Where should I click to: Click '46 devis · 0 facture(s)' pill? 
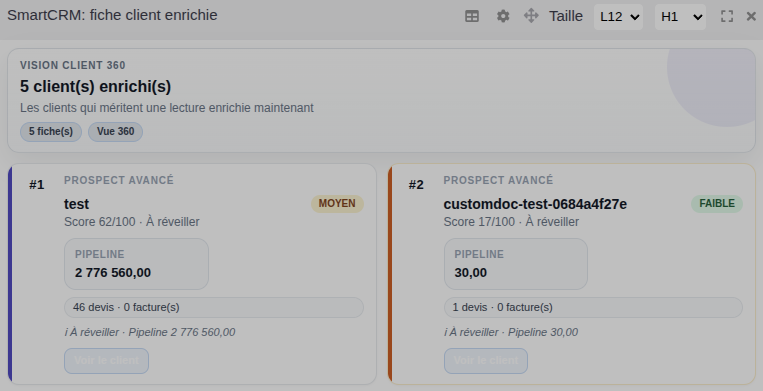(214, 307)
